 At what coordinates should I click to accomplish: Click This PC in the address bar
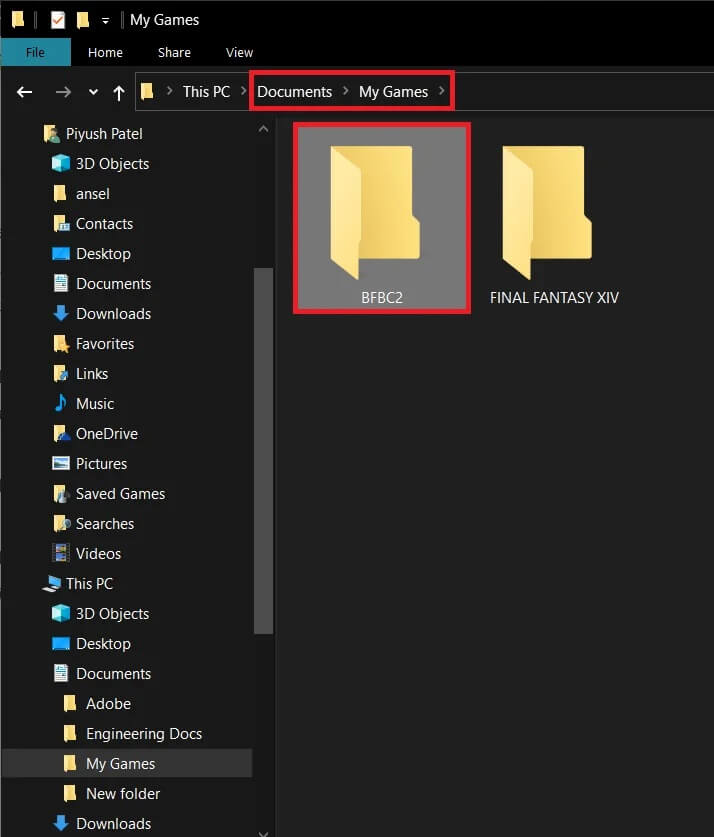(206, 92)
